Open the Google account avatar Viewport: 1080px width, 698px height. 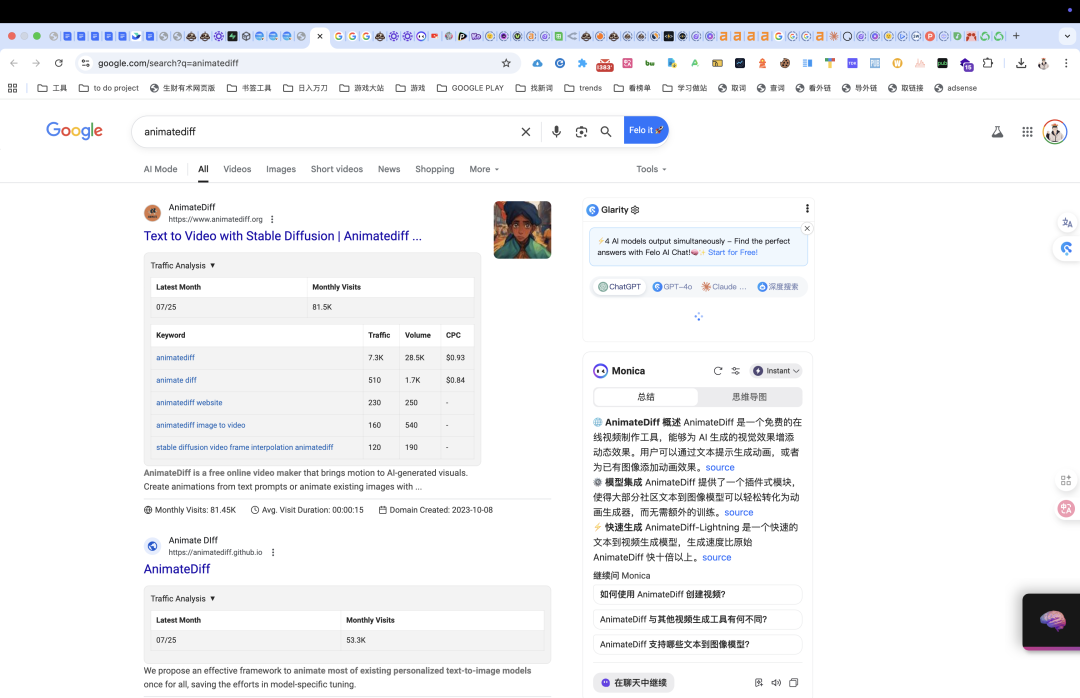tap(1055, 132)
